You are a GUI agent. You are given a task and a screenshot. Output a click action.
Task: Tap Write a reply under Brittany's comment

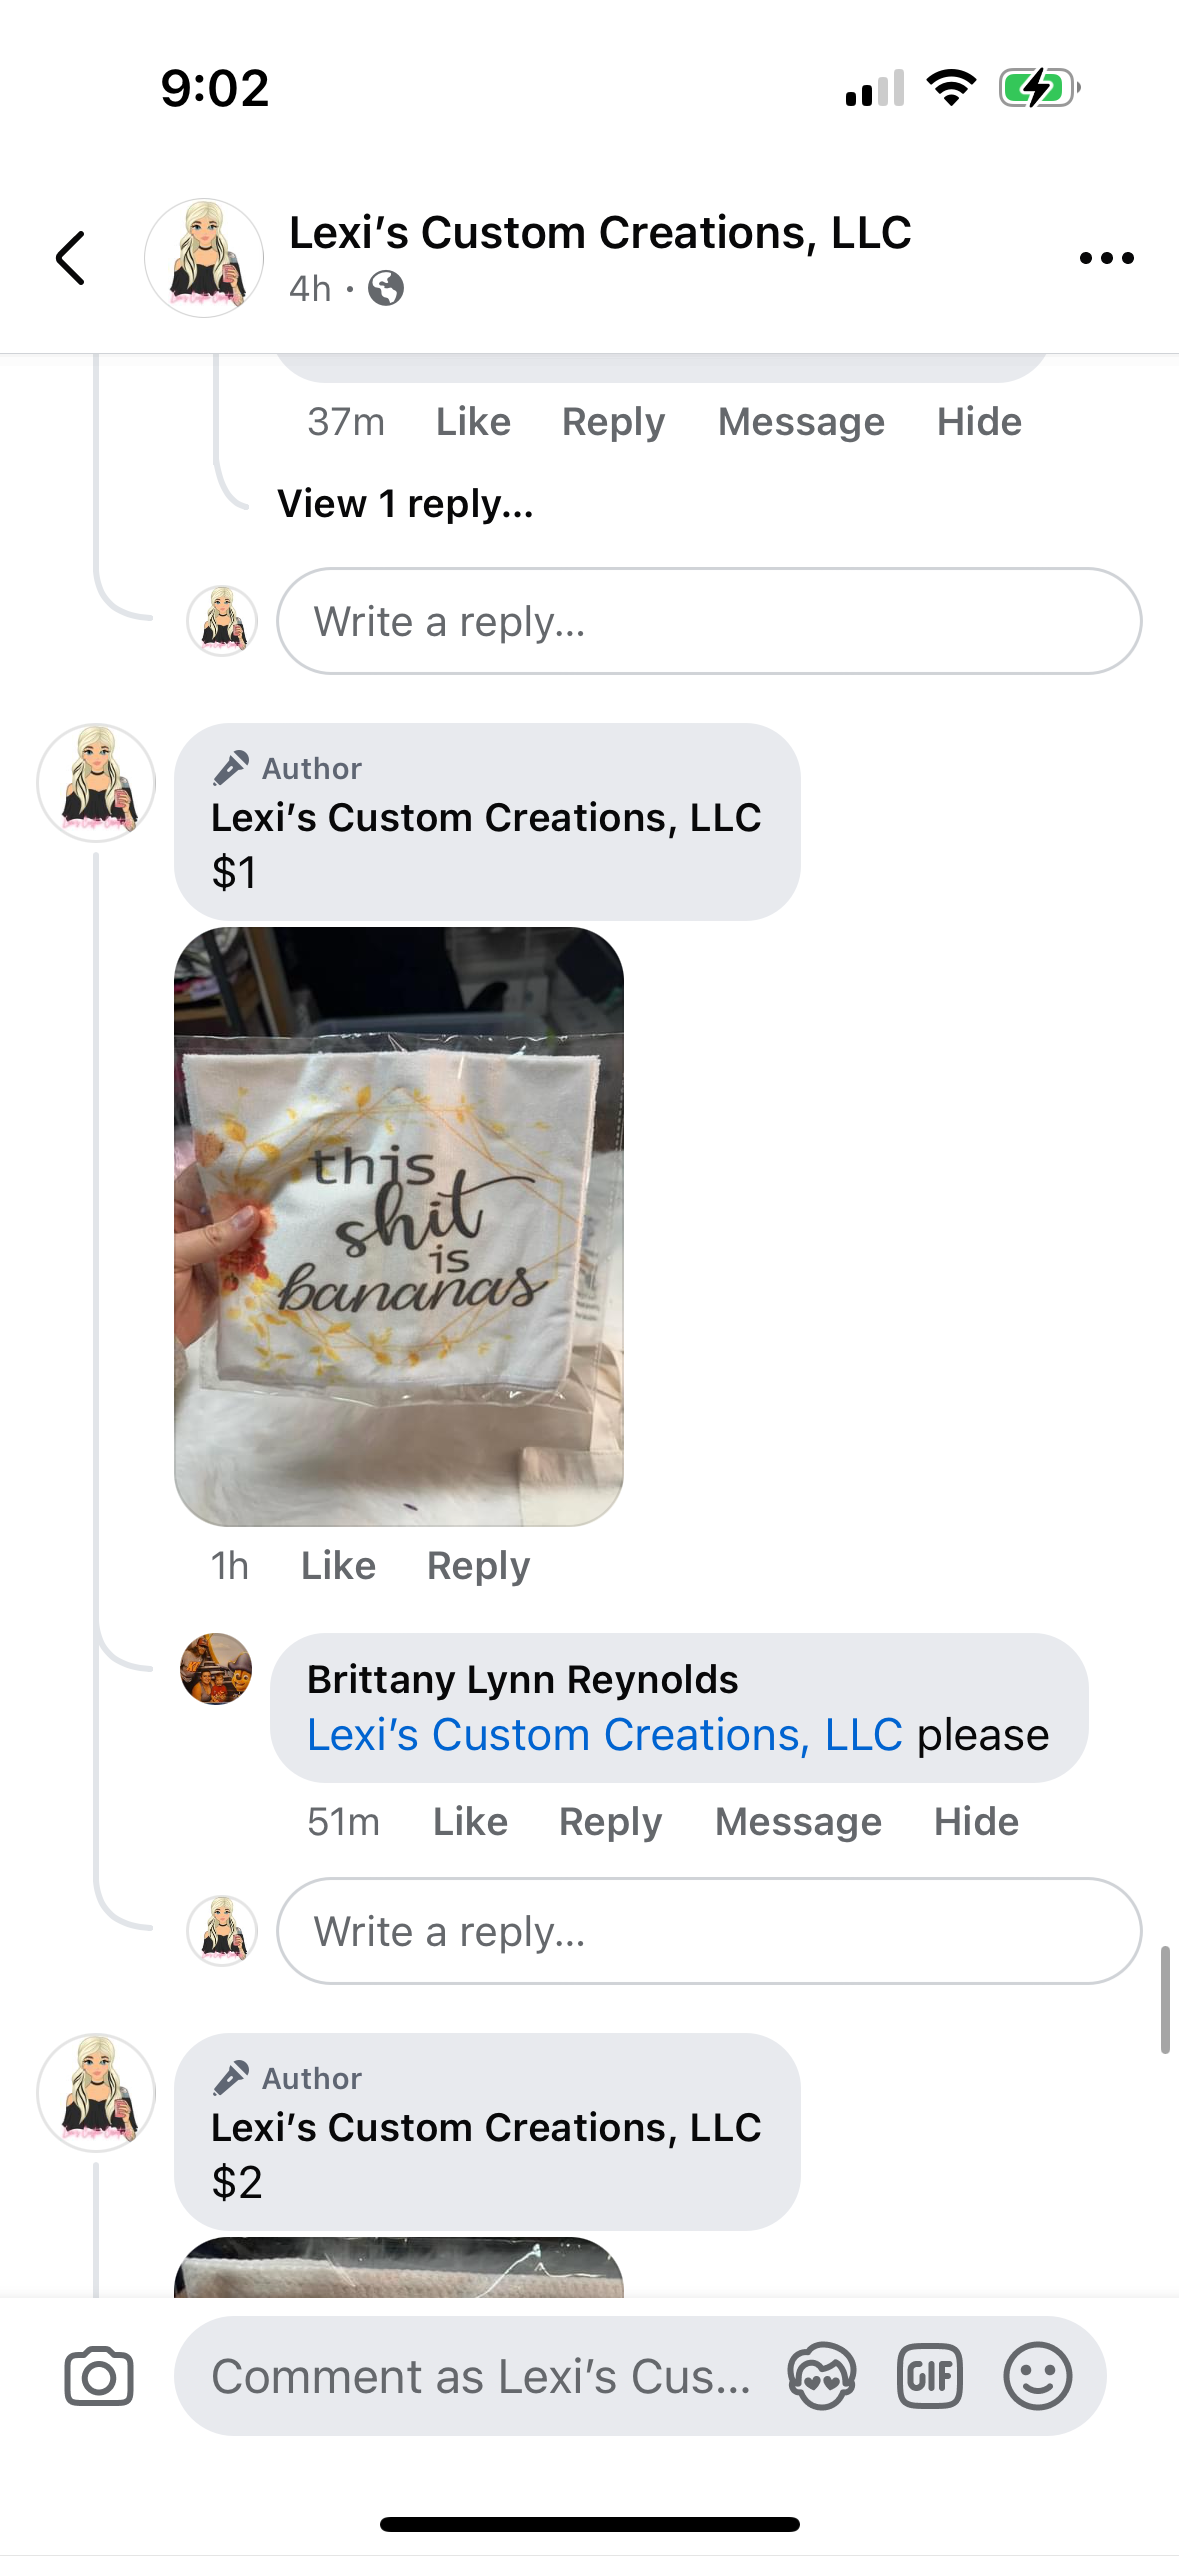[x=709, y=1931]
